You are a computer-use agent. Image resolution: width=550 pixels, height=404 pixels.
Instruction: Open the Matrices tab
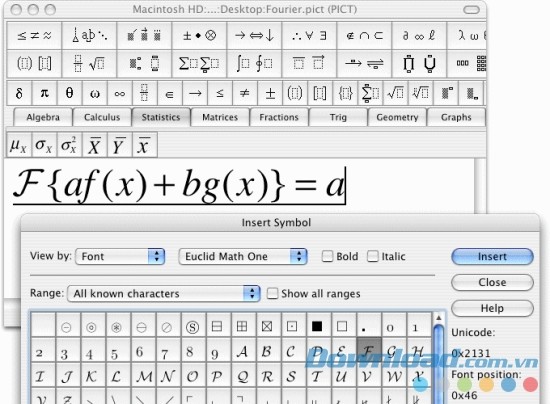pyautogui.click(x=220, y=117)
